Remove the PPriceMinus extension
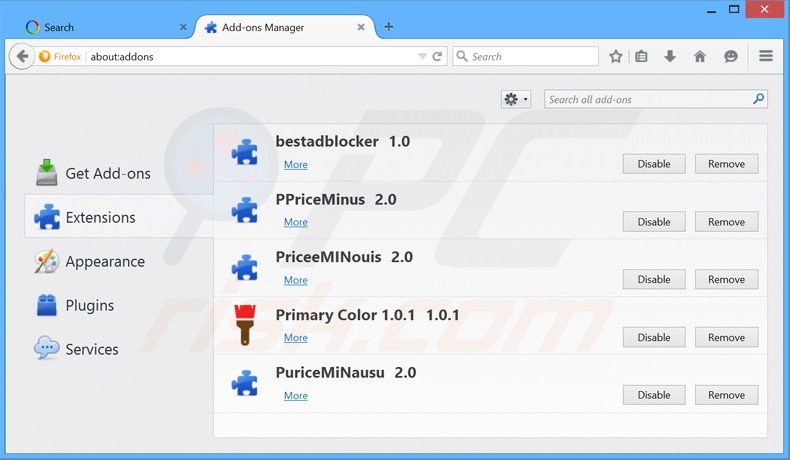Image resolution: width=790 pixels, height=460 pixels. 727,222
